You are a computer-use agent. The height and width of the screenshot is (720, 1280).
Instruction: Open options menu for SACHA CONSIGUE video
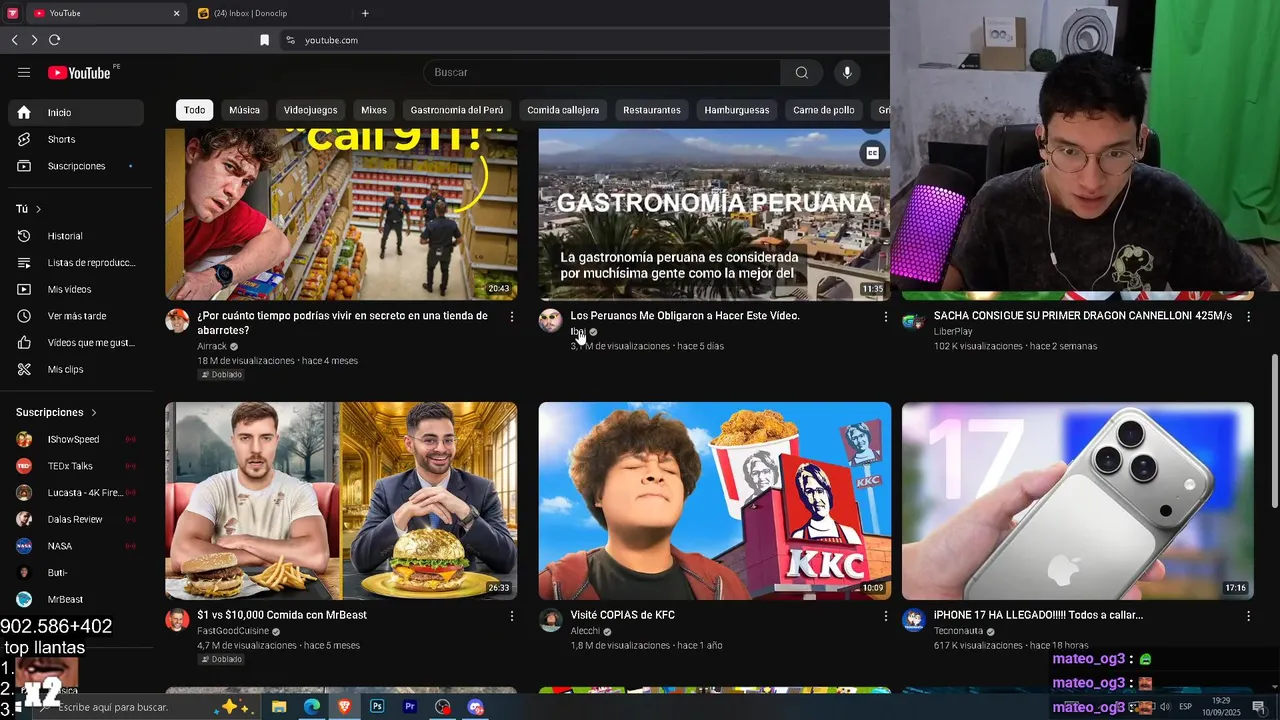coord(1248,316)
